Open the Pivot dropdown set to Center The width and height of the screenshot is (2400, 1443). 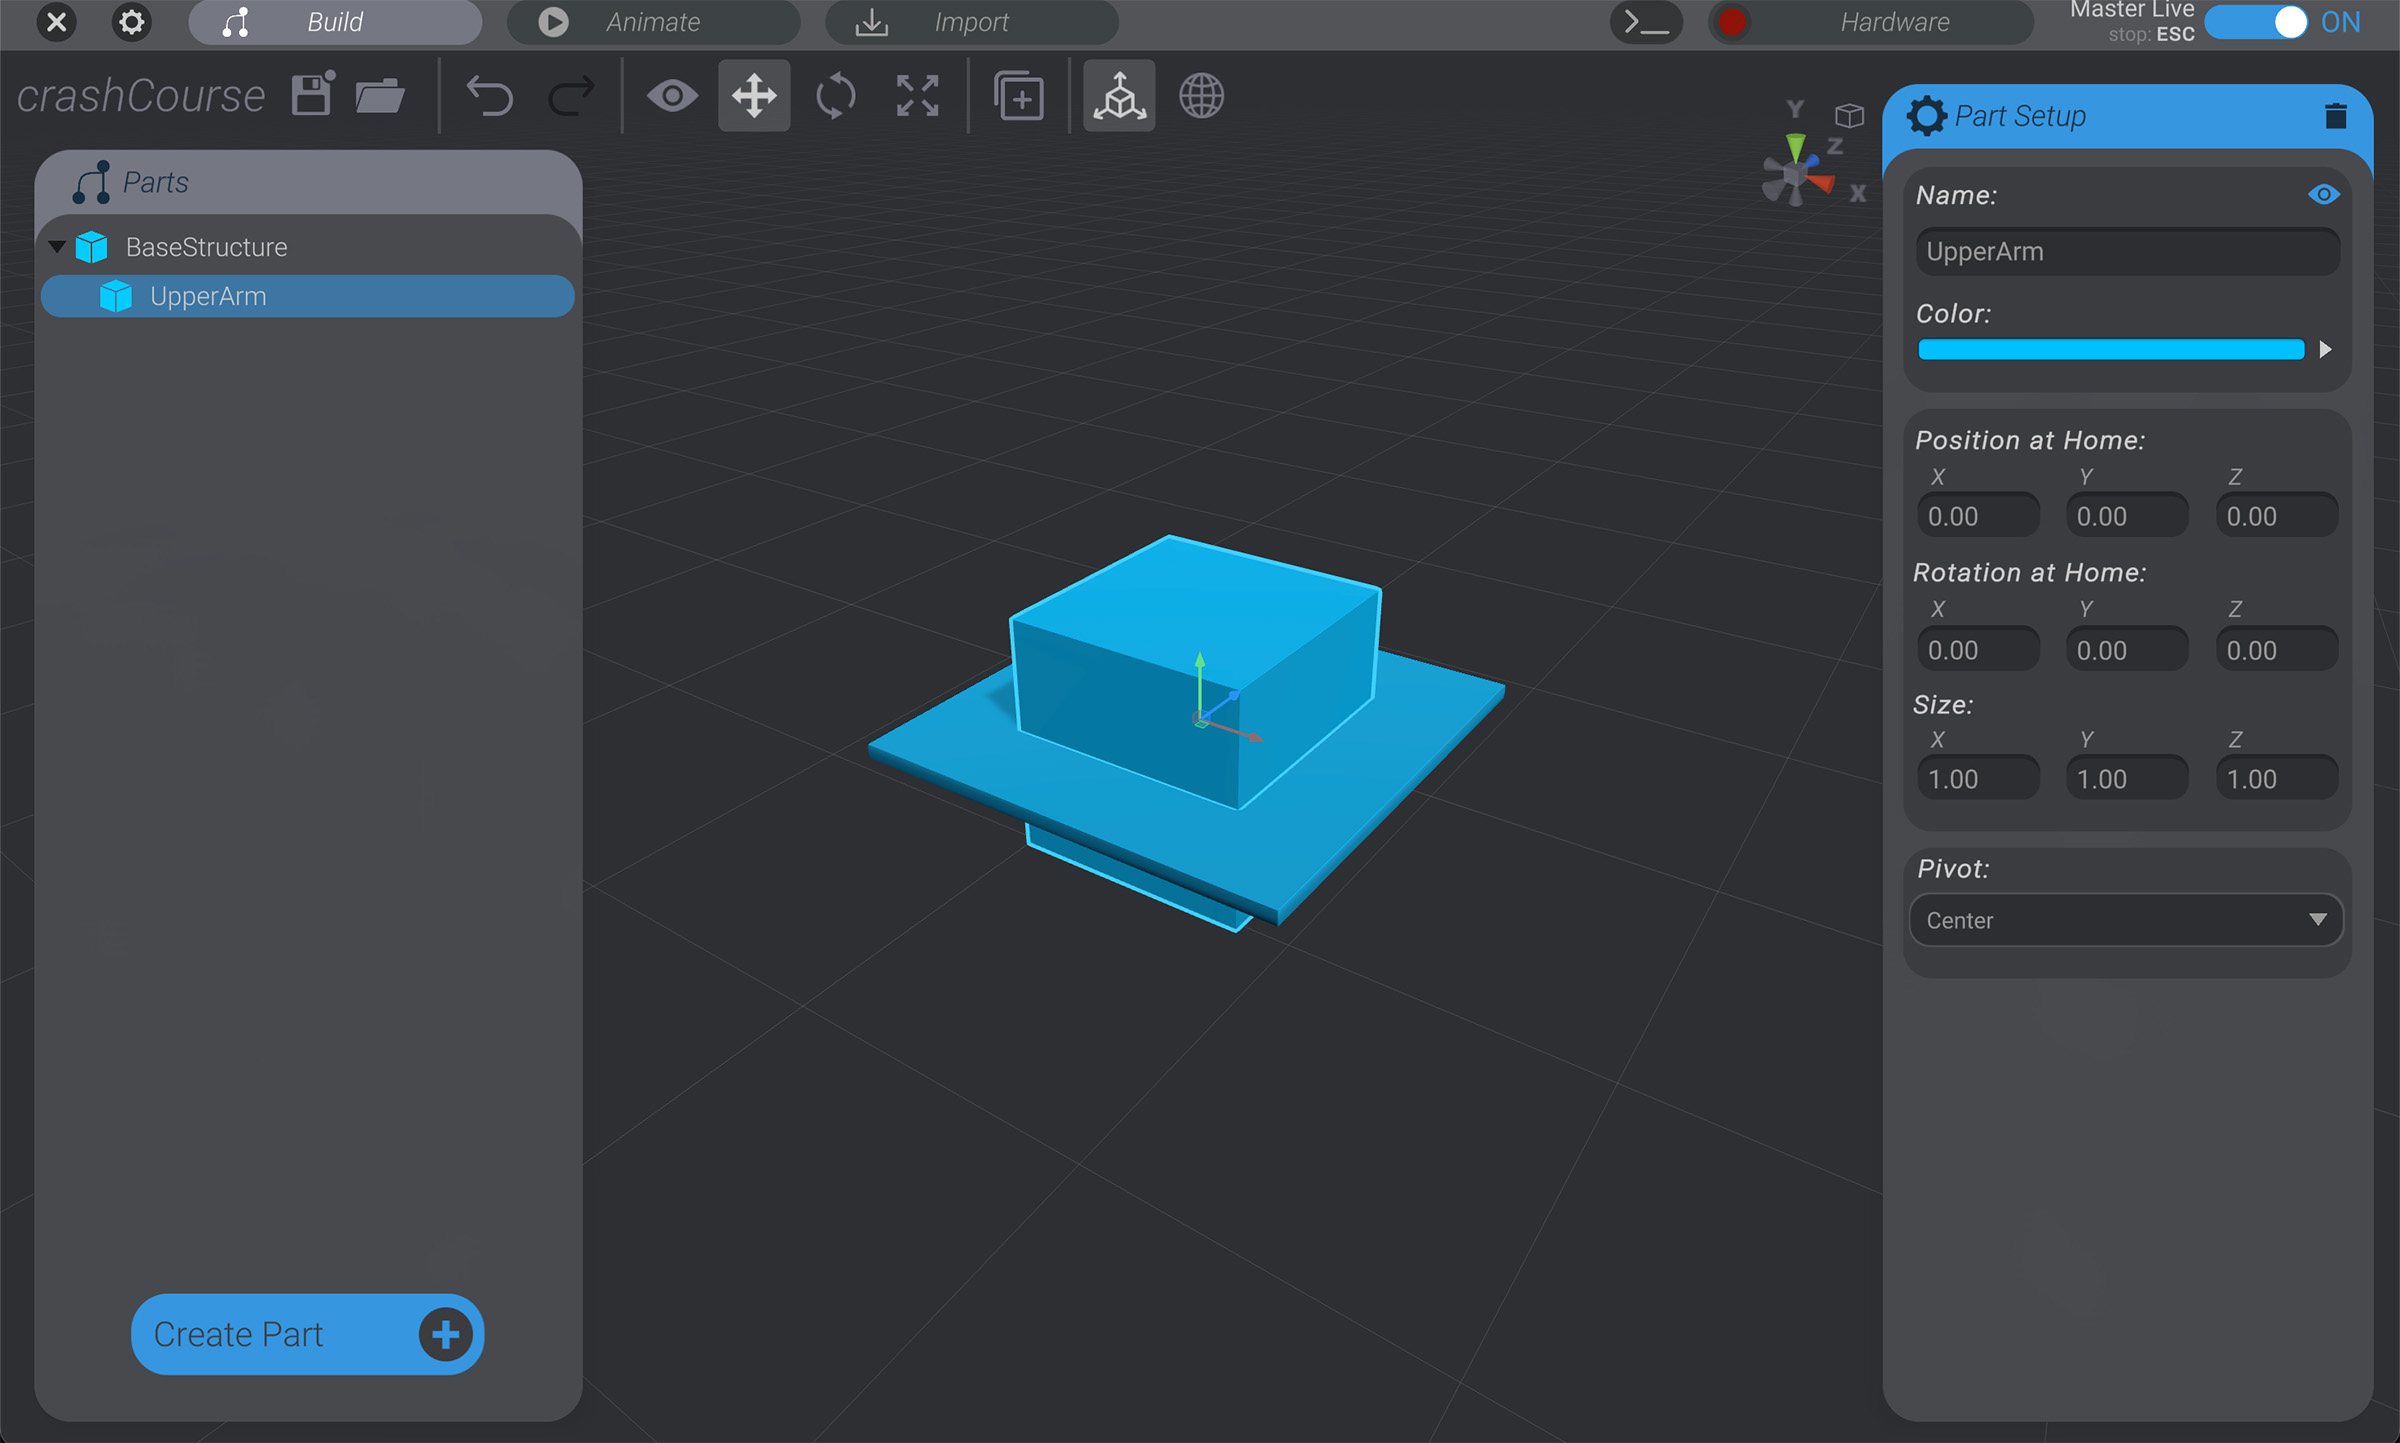(x=2125, y=920)
